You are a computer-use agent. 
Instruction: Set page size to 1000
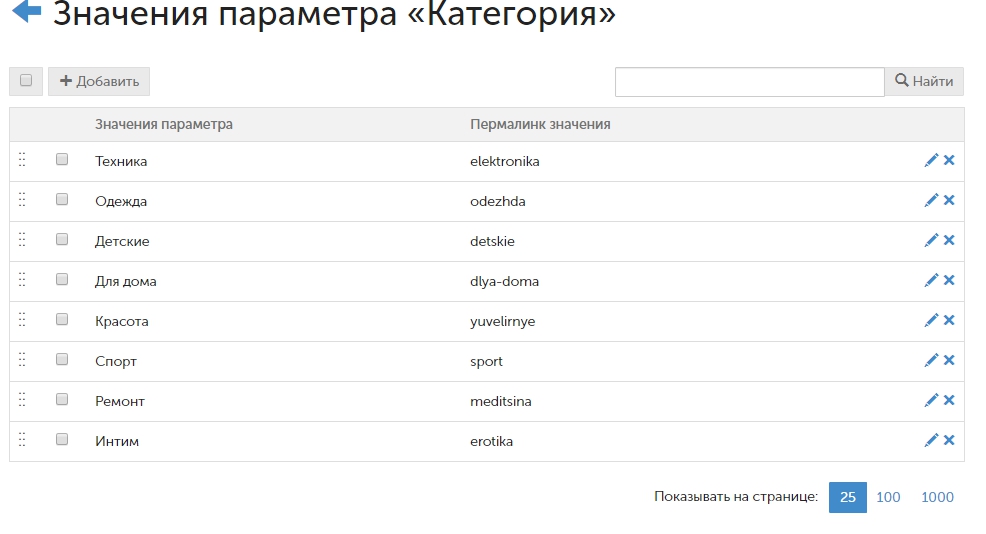[937, 497]
